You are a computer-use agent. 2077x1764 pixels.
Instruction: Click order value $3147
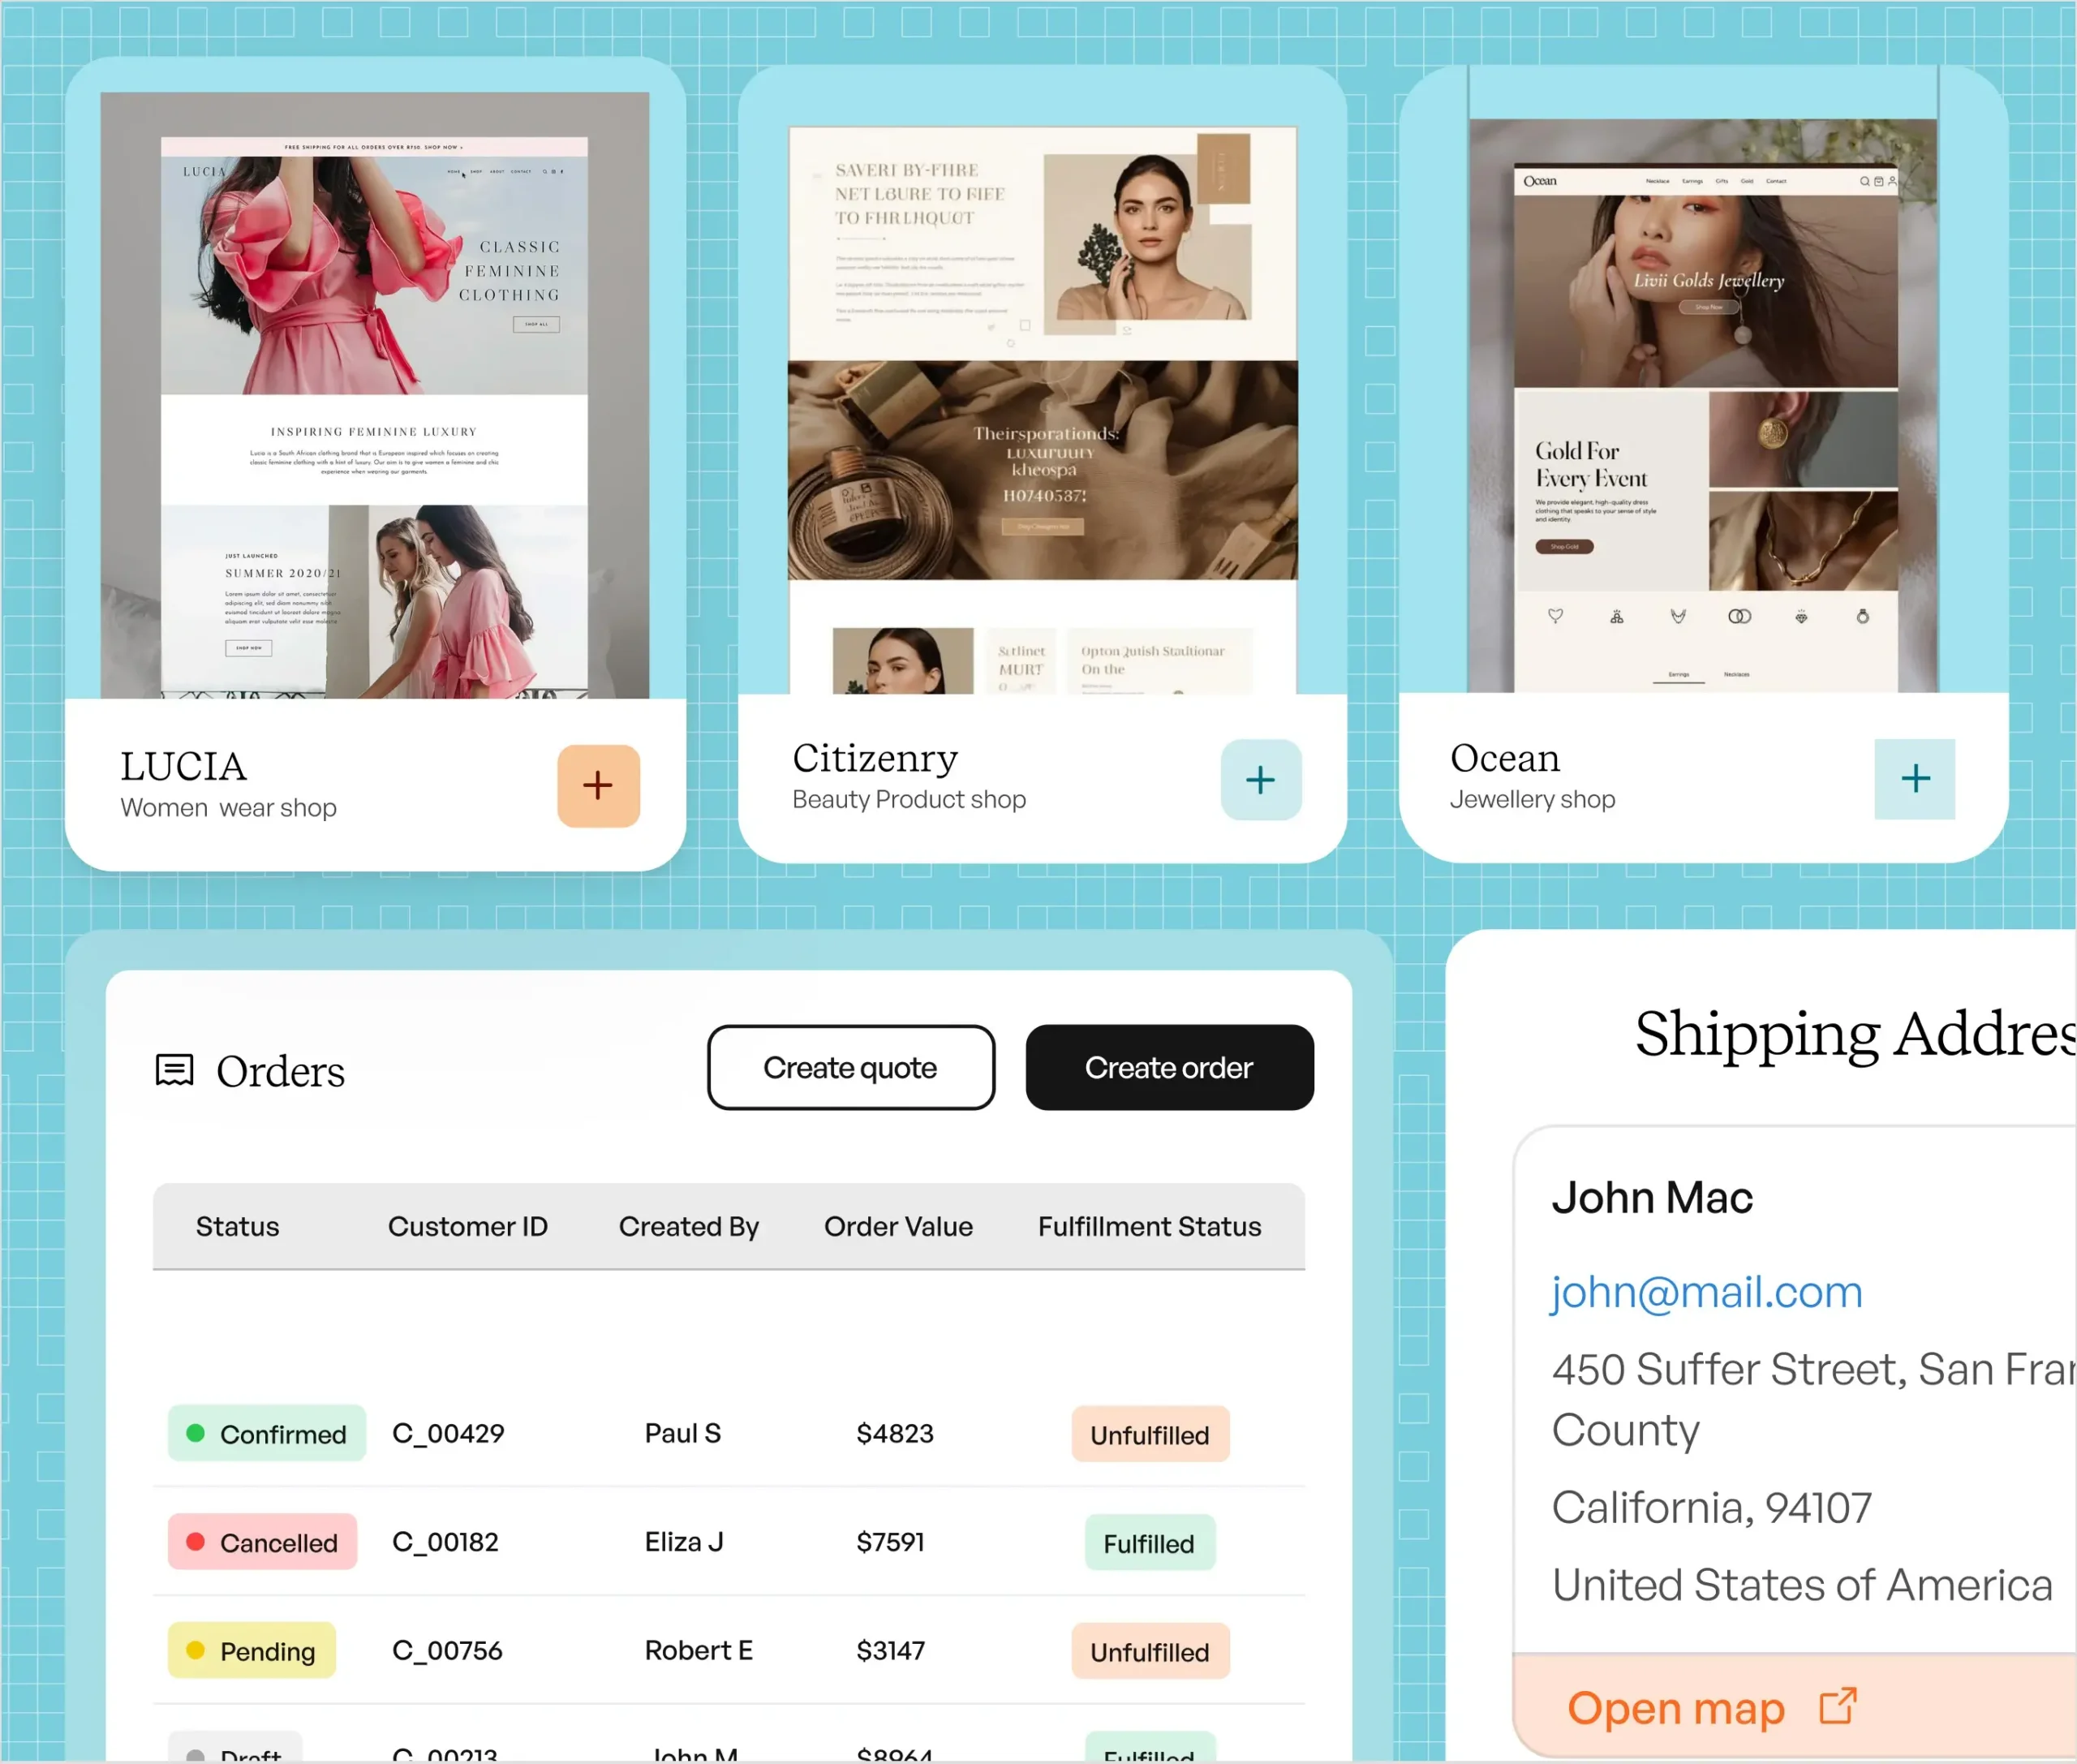[x=891, y=1651]
